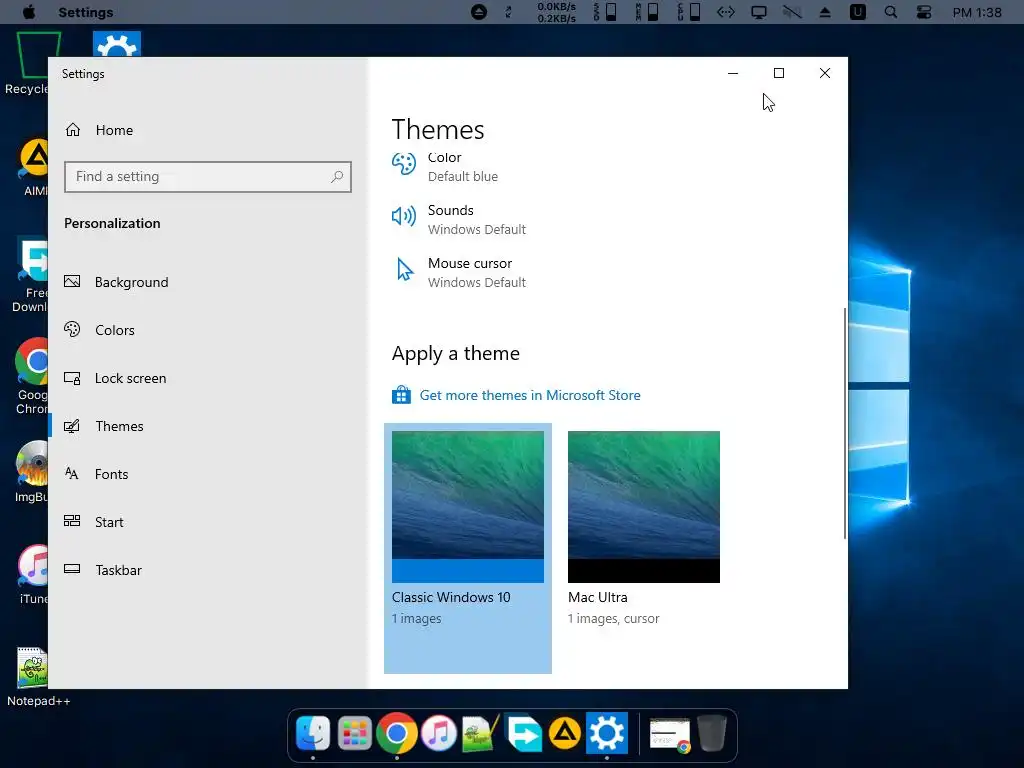This screenshot has height=768, width=1024.
Task: Select the Classic Windows 10 theme thumbnail
Action: tap(468, 507)
